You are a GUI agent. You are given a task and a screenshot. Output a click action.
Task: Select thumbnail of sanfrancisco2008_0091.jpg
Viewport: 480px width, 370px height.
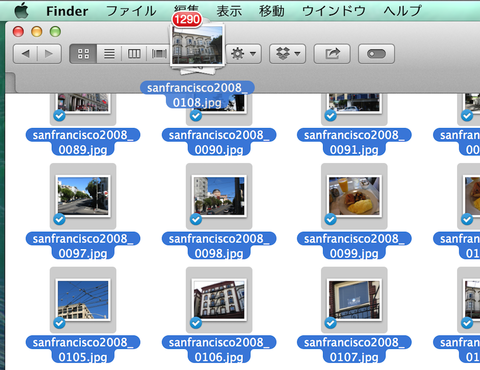click(x=354, y=103)
